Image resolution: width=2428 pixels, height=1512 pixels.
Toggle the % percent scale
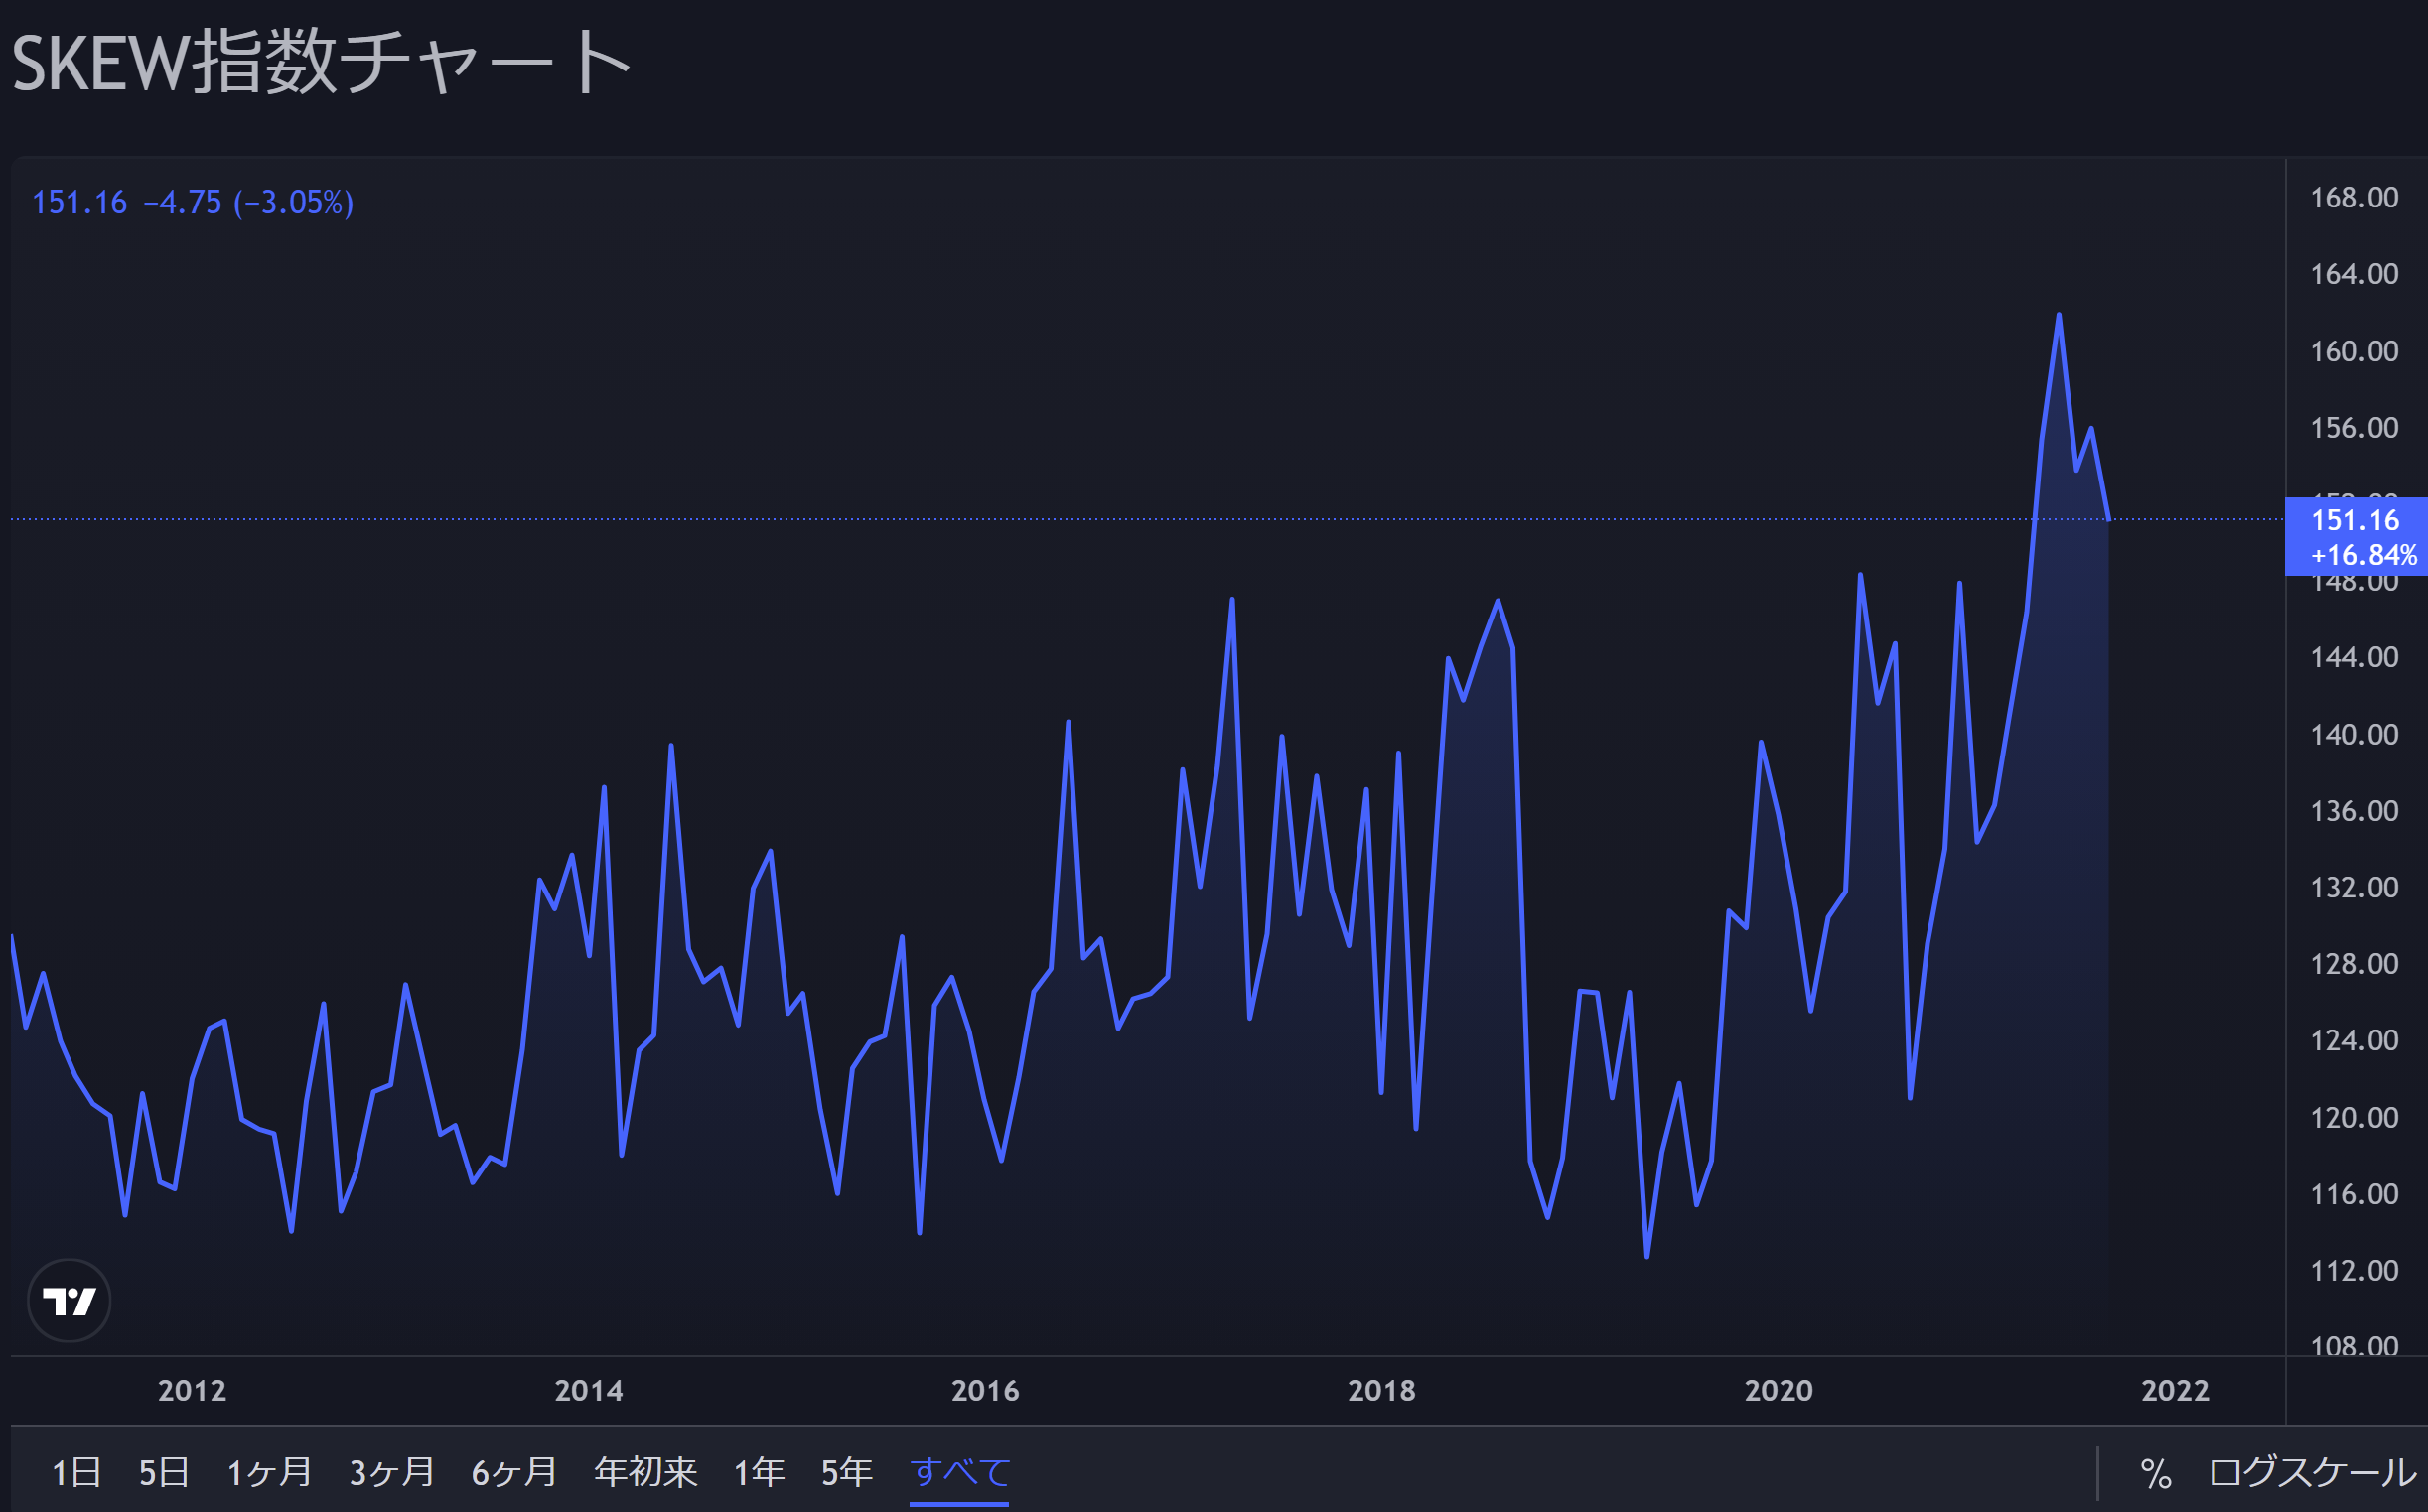(x=2156, y=1473)
